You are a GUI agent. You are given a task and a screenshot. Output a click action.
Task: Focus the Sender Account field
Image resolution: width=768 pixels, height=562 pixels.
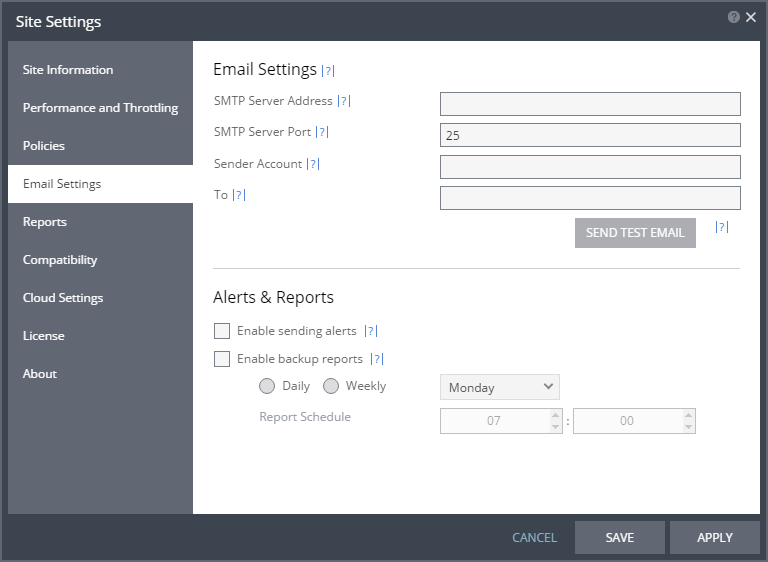590,167
